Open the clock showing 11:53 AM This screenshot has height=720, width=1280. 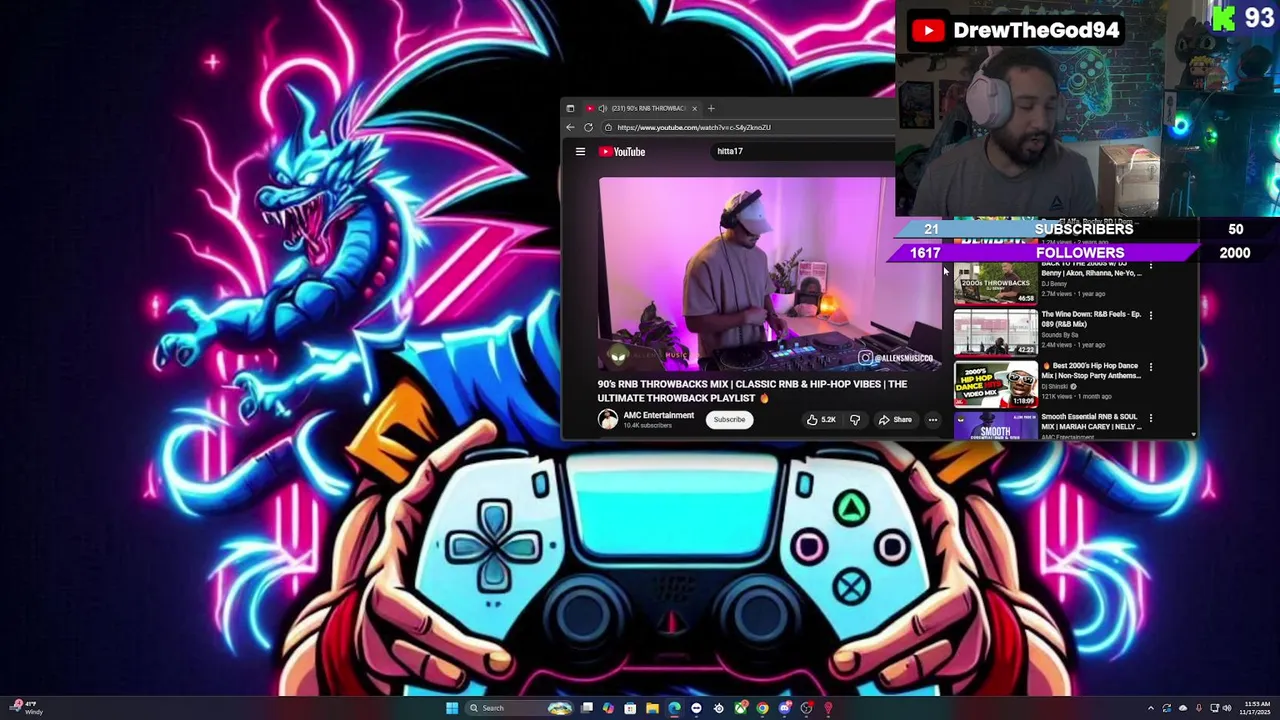pos(1257,708)
